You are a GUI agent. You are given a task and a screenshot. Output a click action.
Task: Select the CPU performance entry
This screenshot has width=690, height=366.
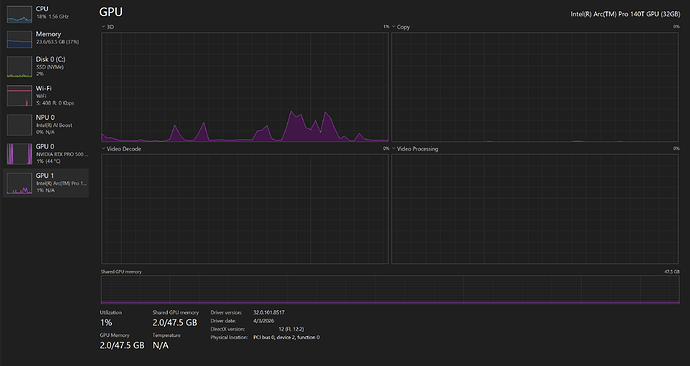(x=46, y=13)
